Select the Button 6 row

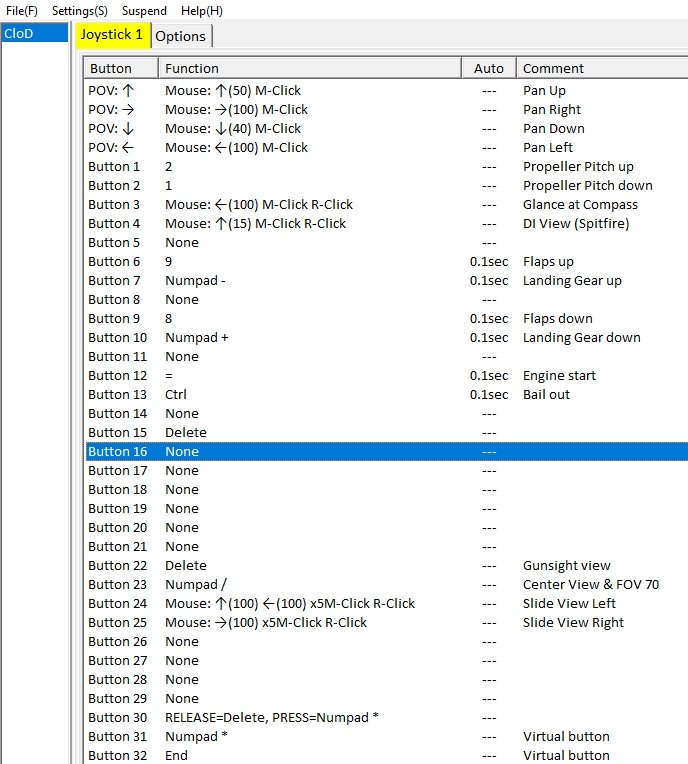tap(387, 262)
